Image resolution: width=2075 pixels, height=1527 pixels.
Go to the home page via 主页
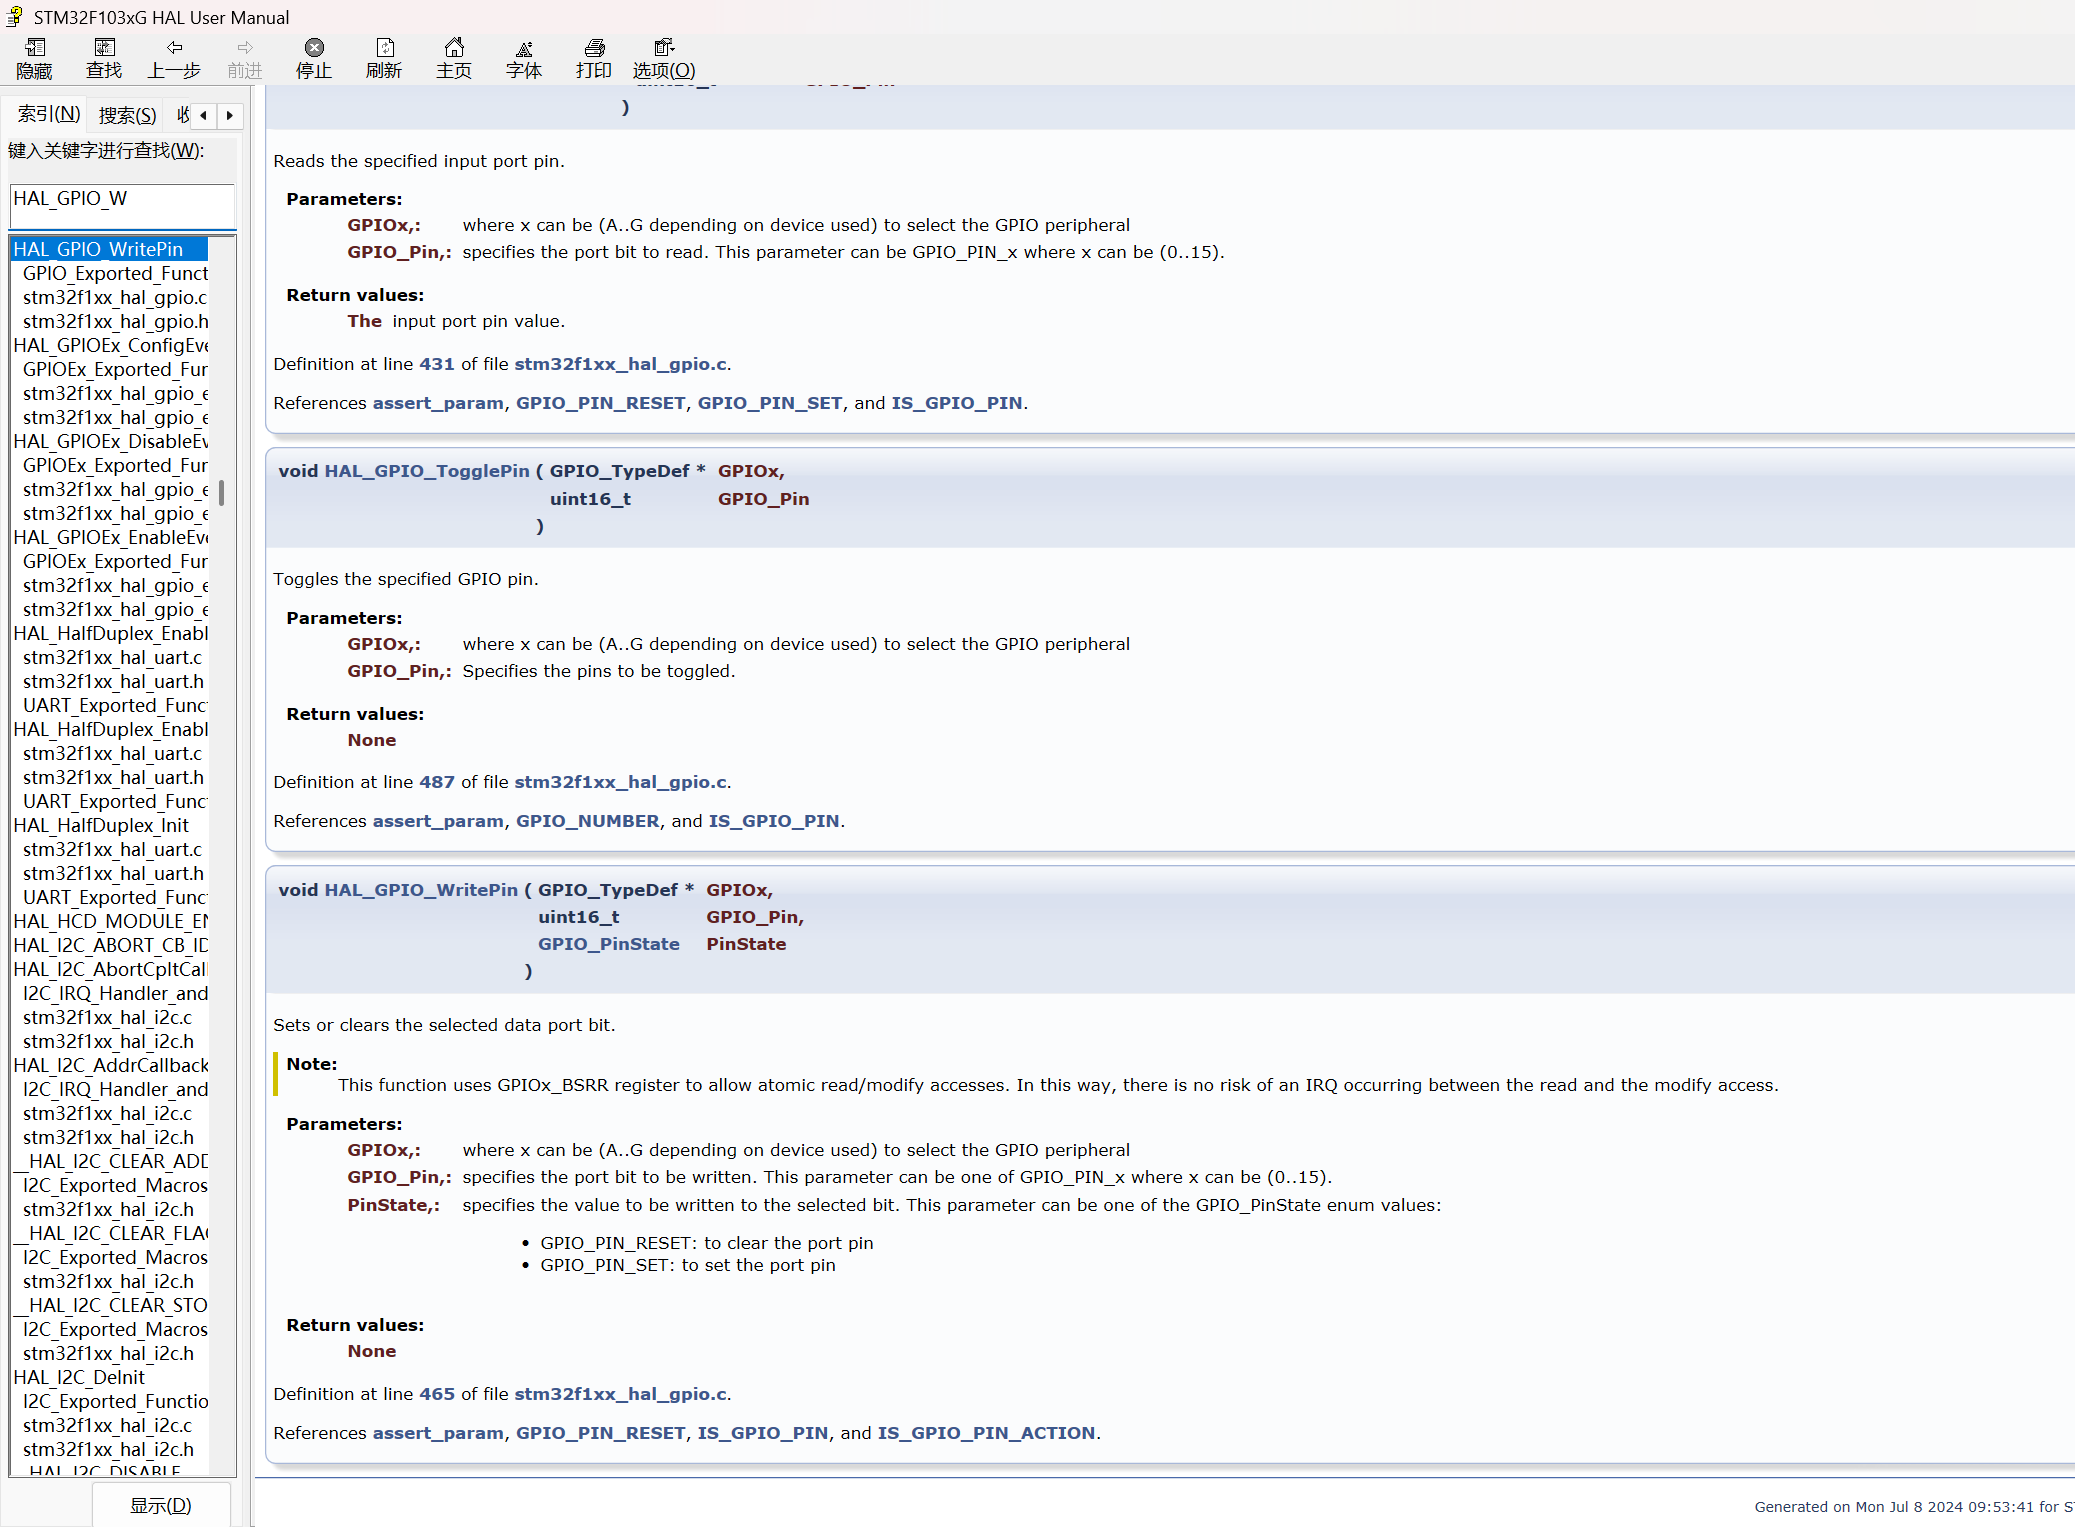(454, 58)
